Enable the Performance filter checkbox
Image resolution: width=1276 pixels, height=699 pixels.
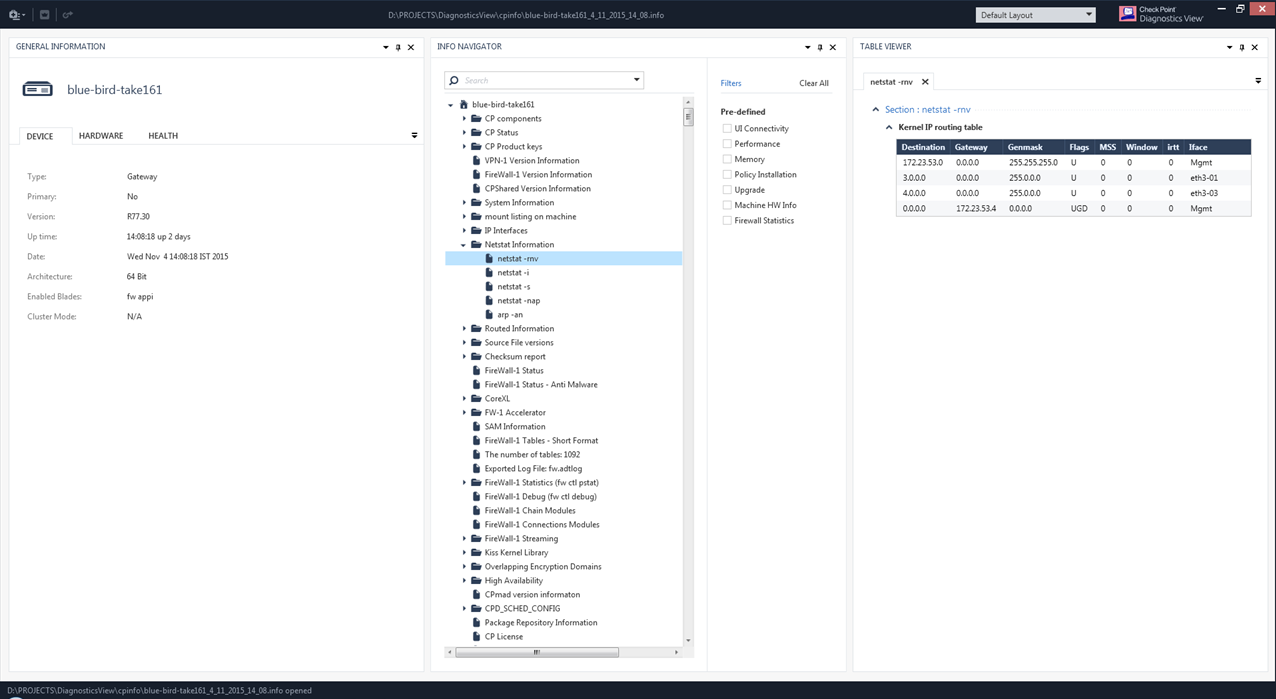coord(727,144)
